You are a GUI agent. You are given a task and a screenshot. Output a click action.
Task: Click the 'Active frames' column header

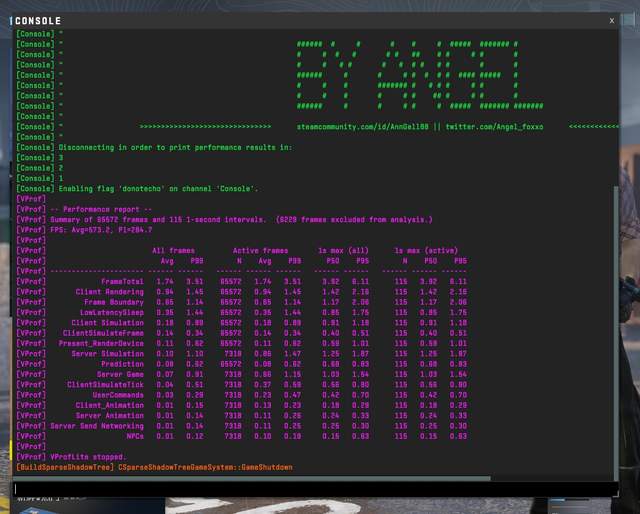pyautogui.click(x=259, y=250)
